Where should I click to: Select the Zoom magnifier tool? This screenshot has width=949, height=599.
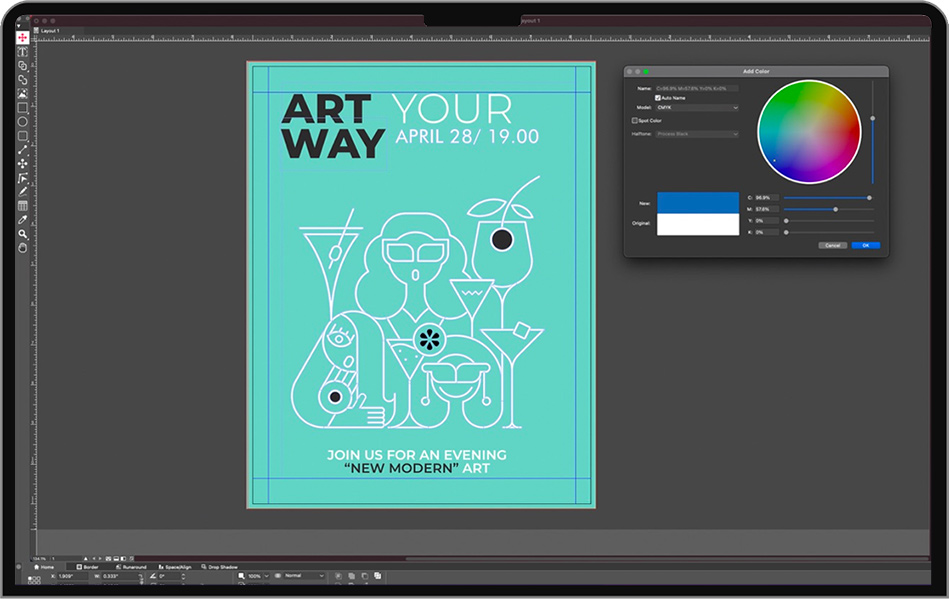[x=23, y=234]
